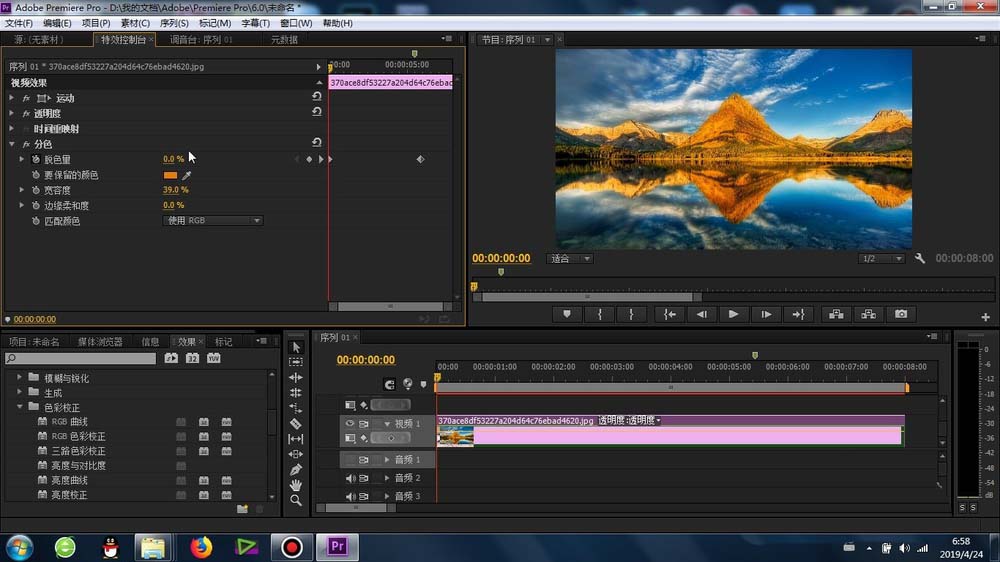Switch to the 媒体浏览器 tab
This screenshot has width=1000, height=562.
tap(100, 342)
